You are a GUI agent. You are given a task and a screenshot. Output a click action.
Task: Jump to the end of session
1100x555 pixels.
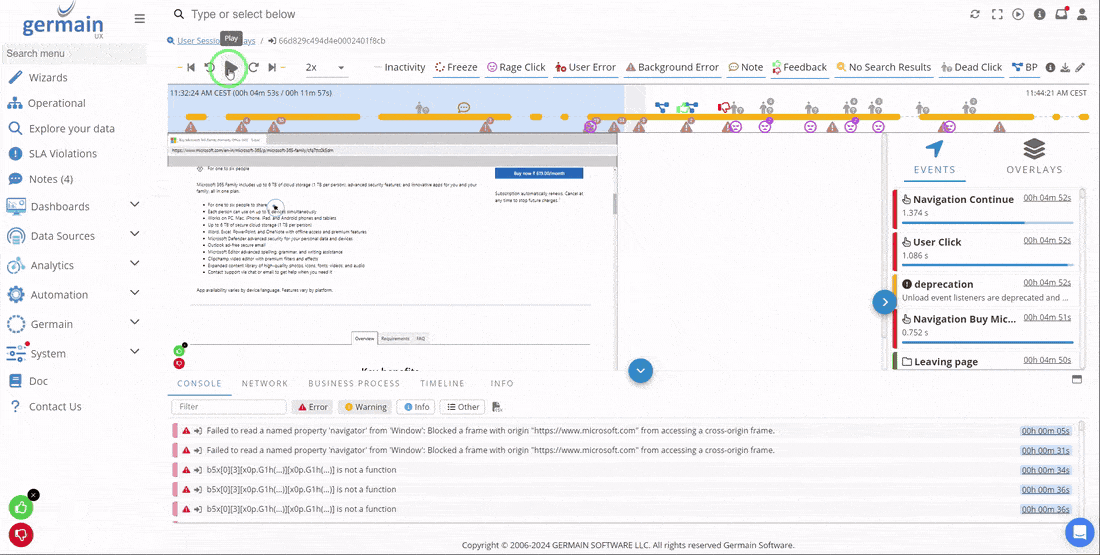(x=272, y=67)
